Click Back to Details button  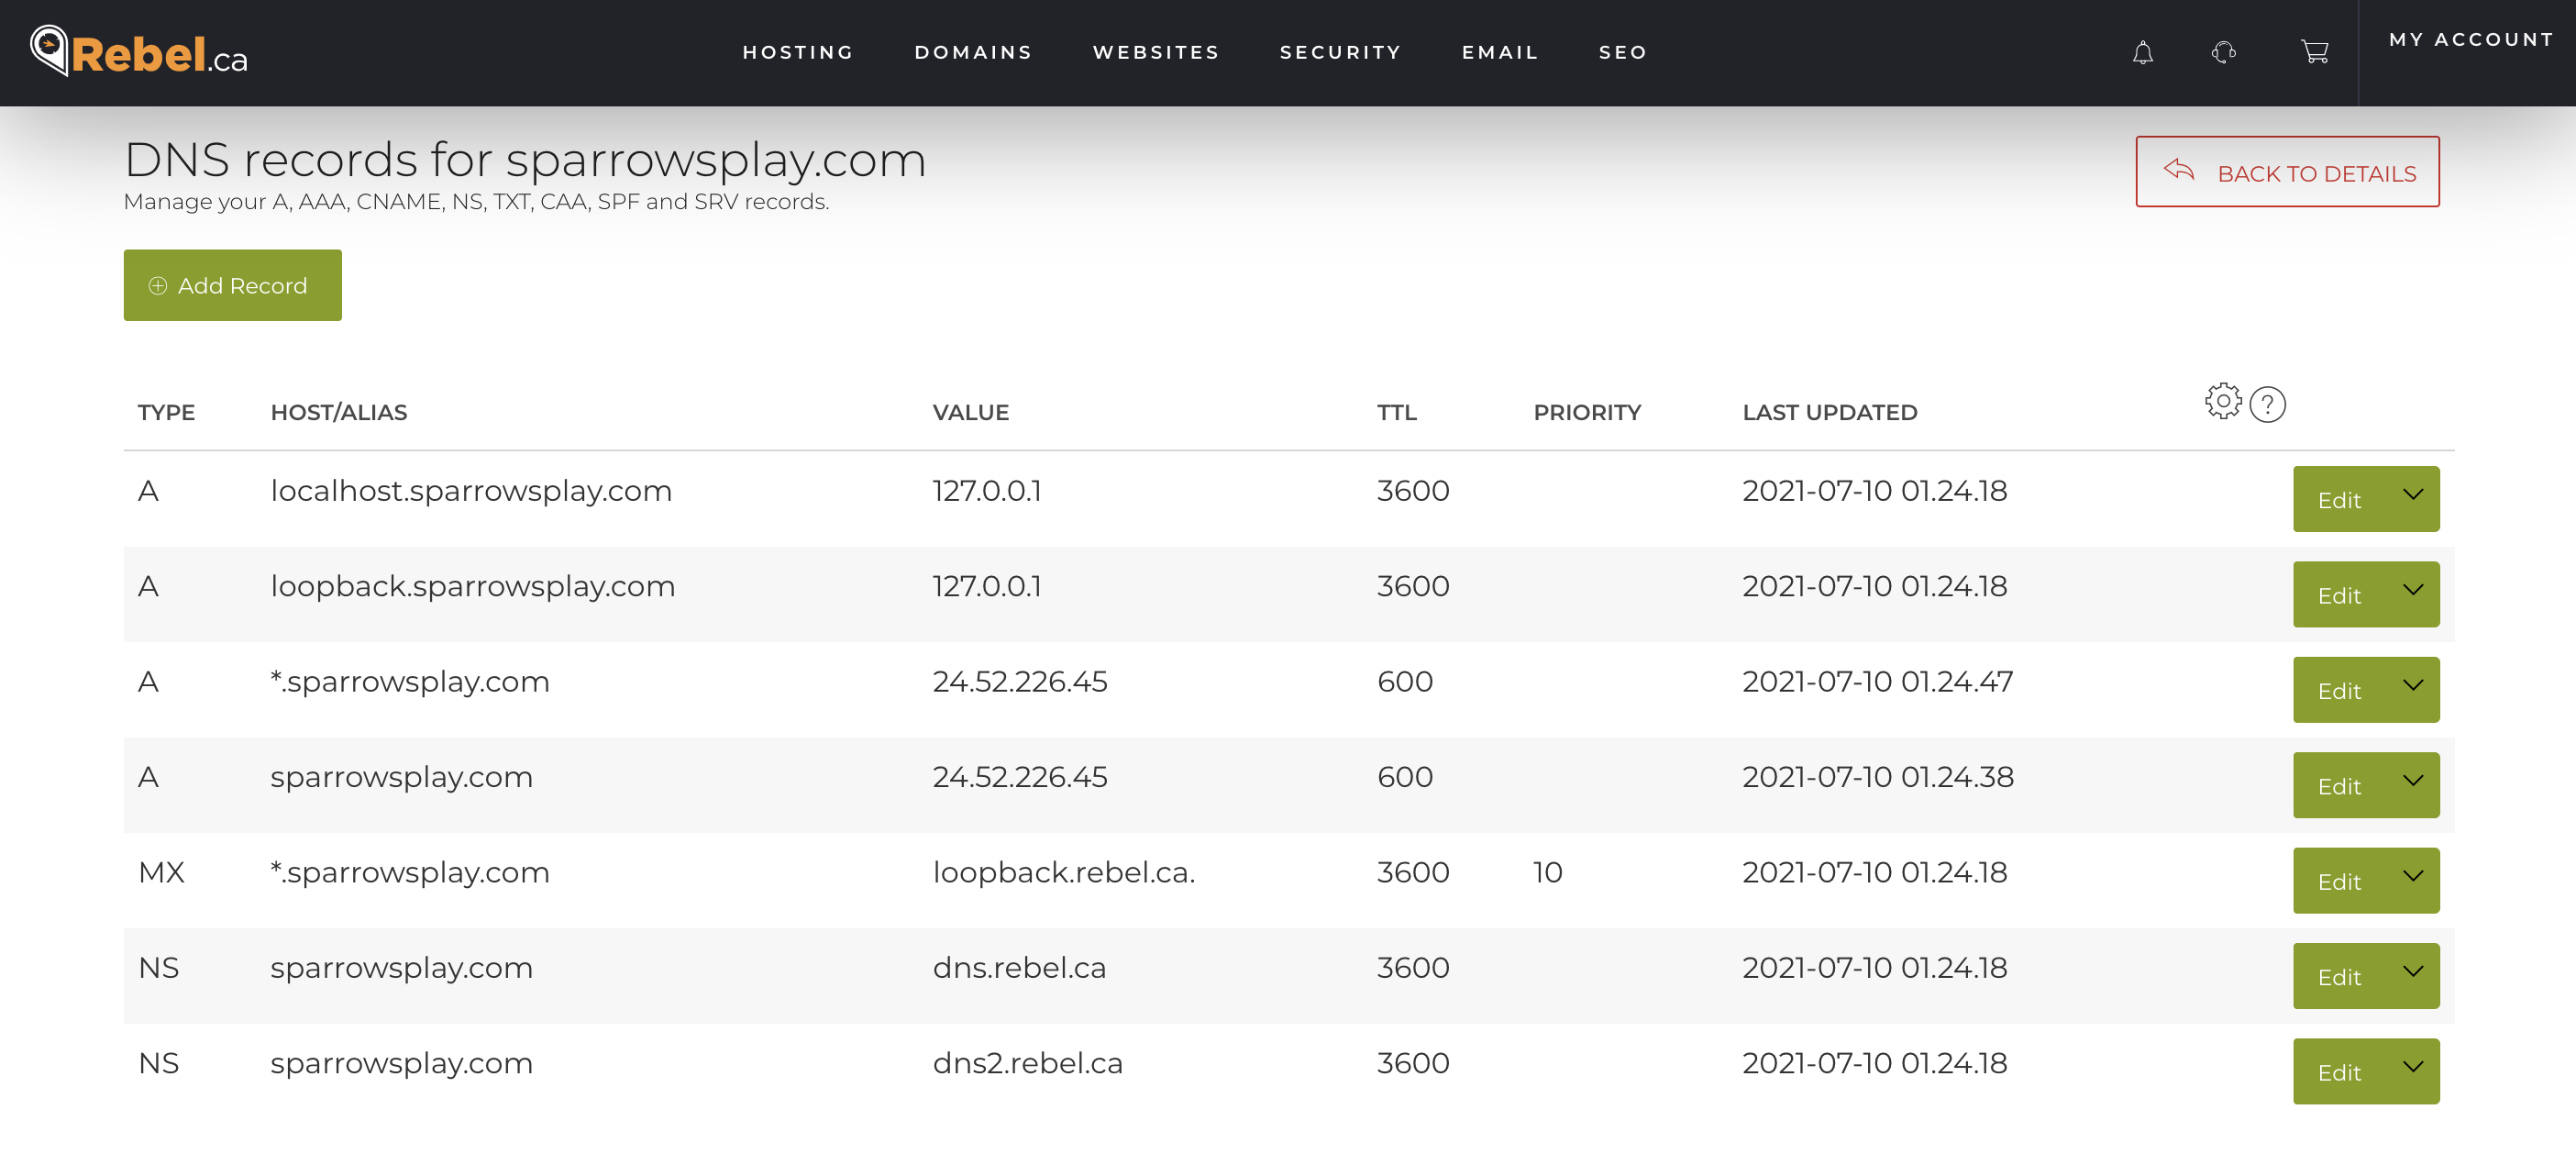click(2287, 173)
